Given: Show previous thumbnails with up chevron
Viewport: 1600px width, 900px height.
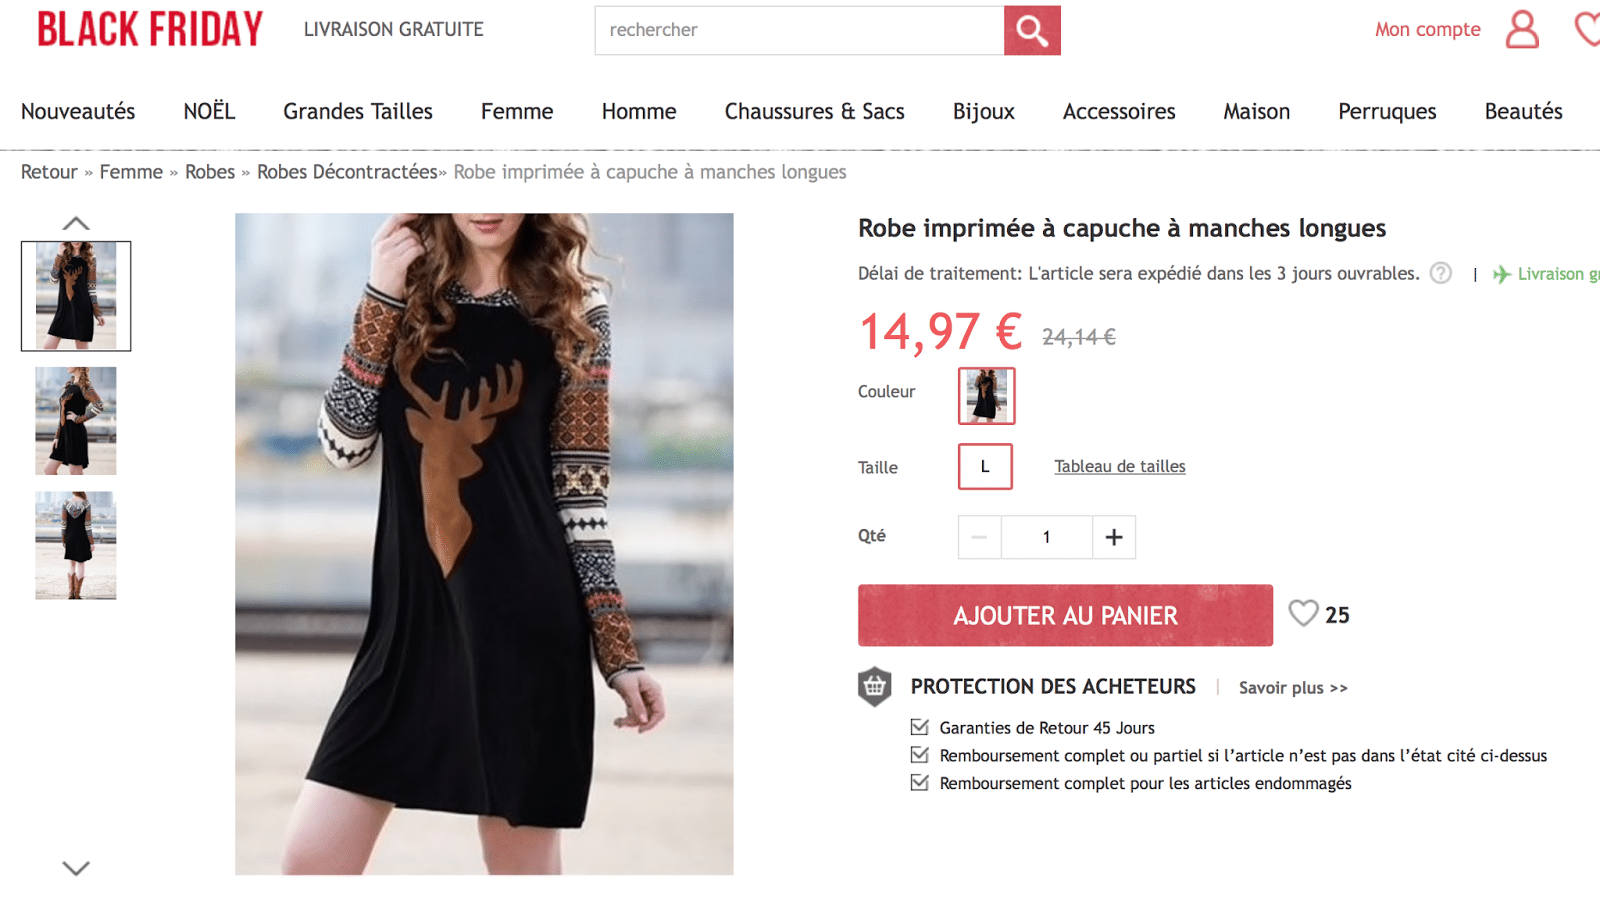Looking at the screenshot, I should click(x=76, y=223).
